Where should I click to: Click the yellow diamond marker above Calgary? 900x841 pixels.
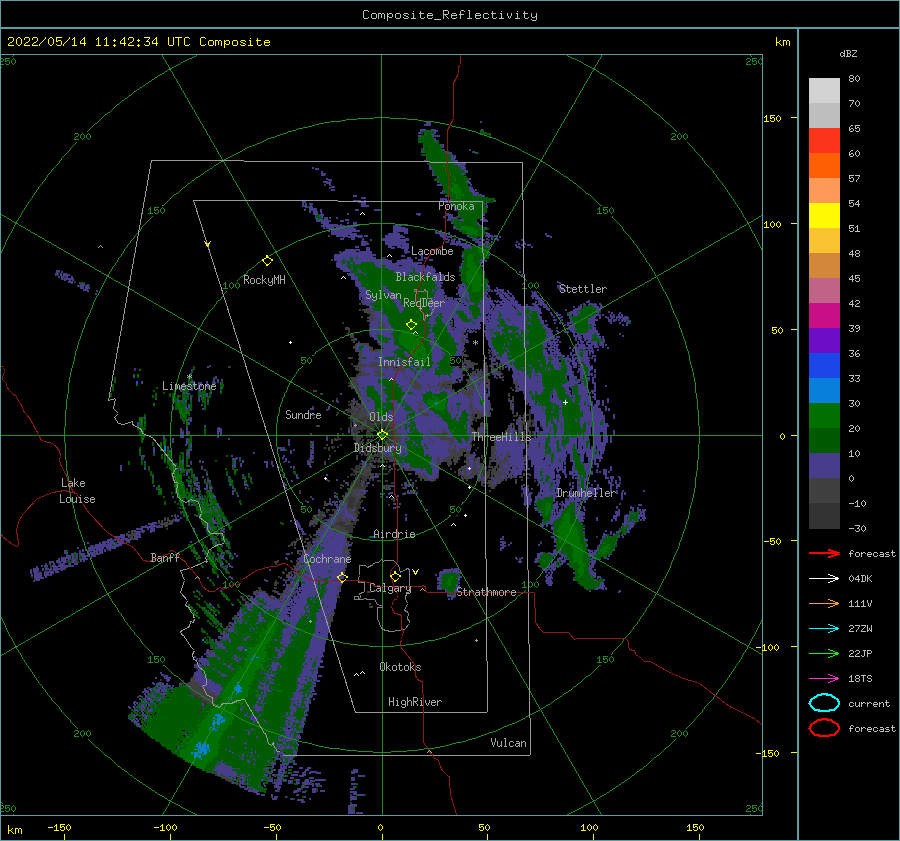395,576
